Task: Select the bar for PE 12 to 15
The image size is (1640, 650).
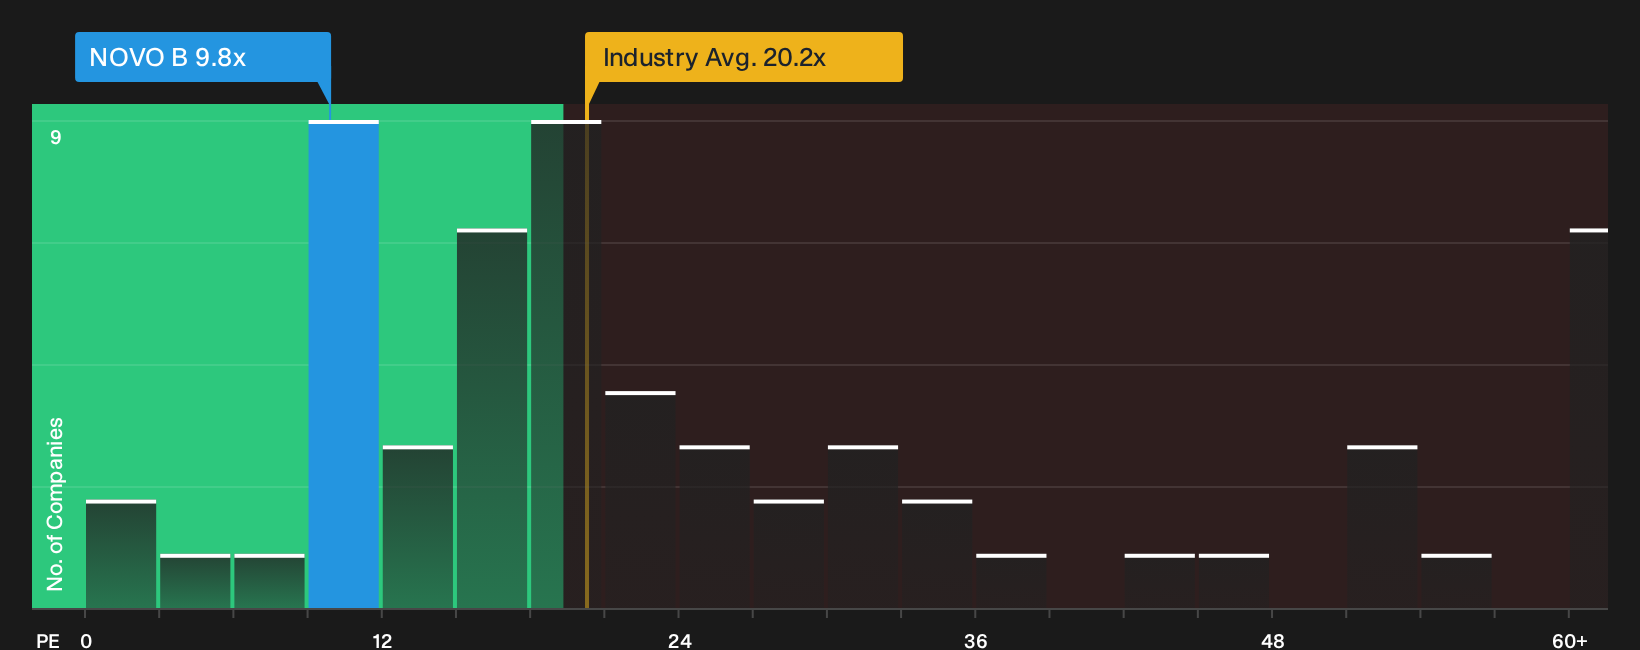Action: click(x=418, y=528)
